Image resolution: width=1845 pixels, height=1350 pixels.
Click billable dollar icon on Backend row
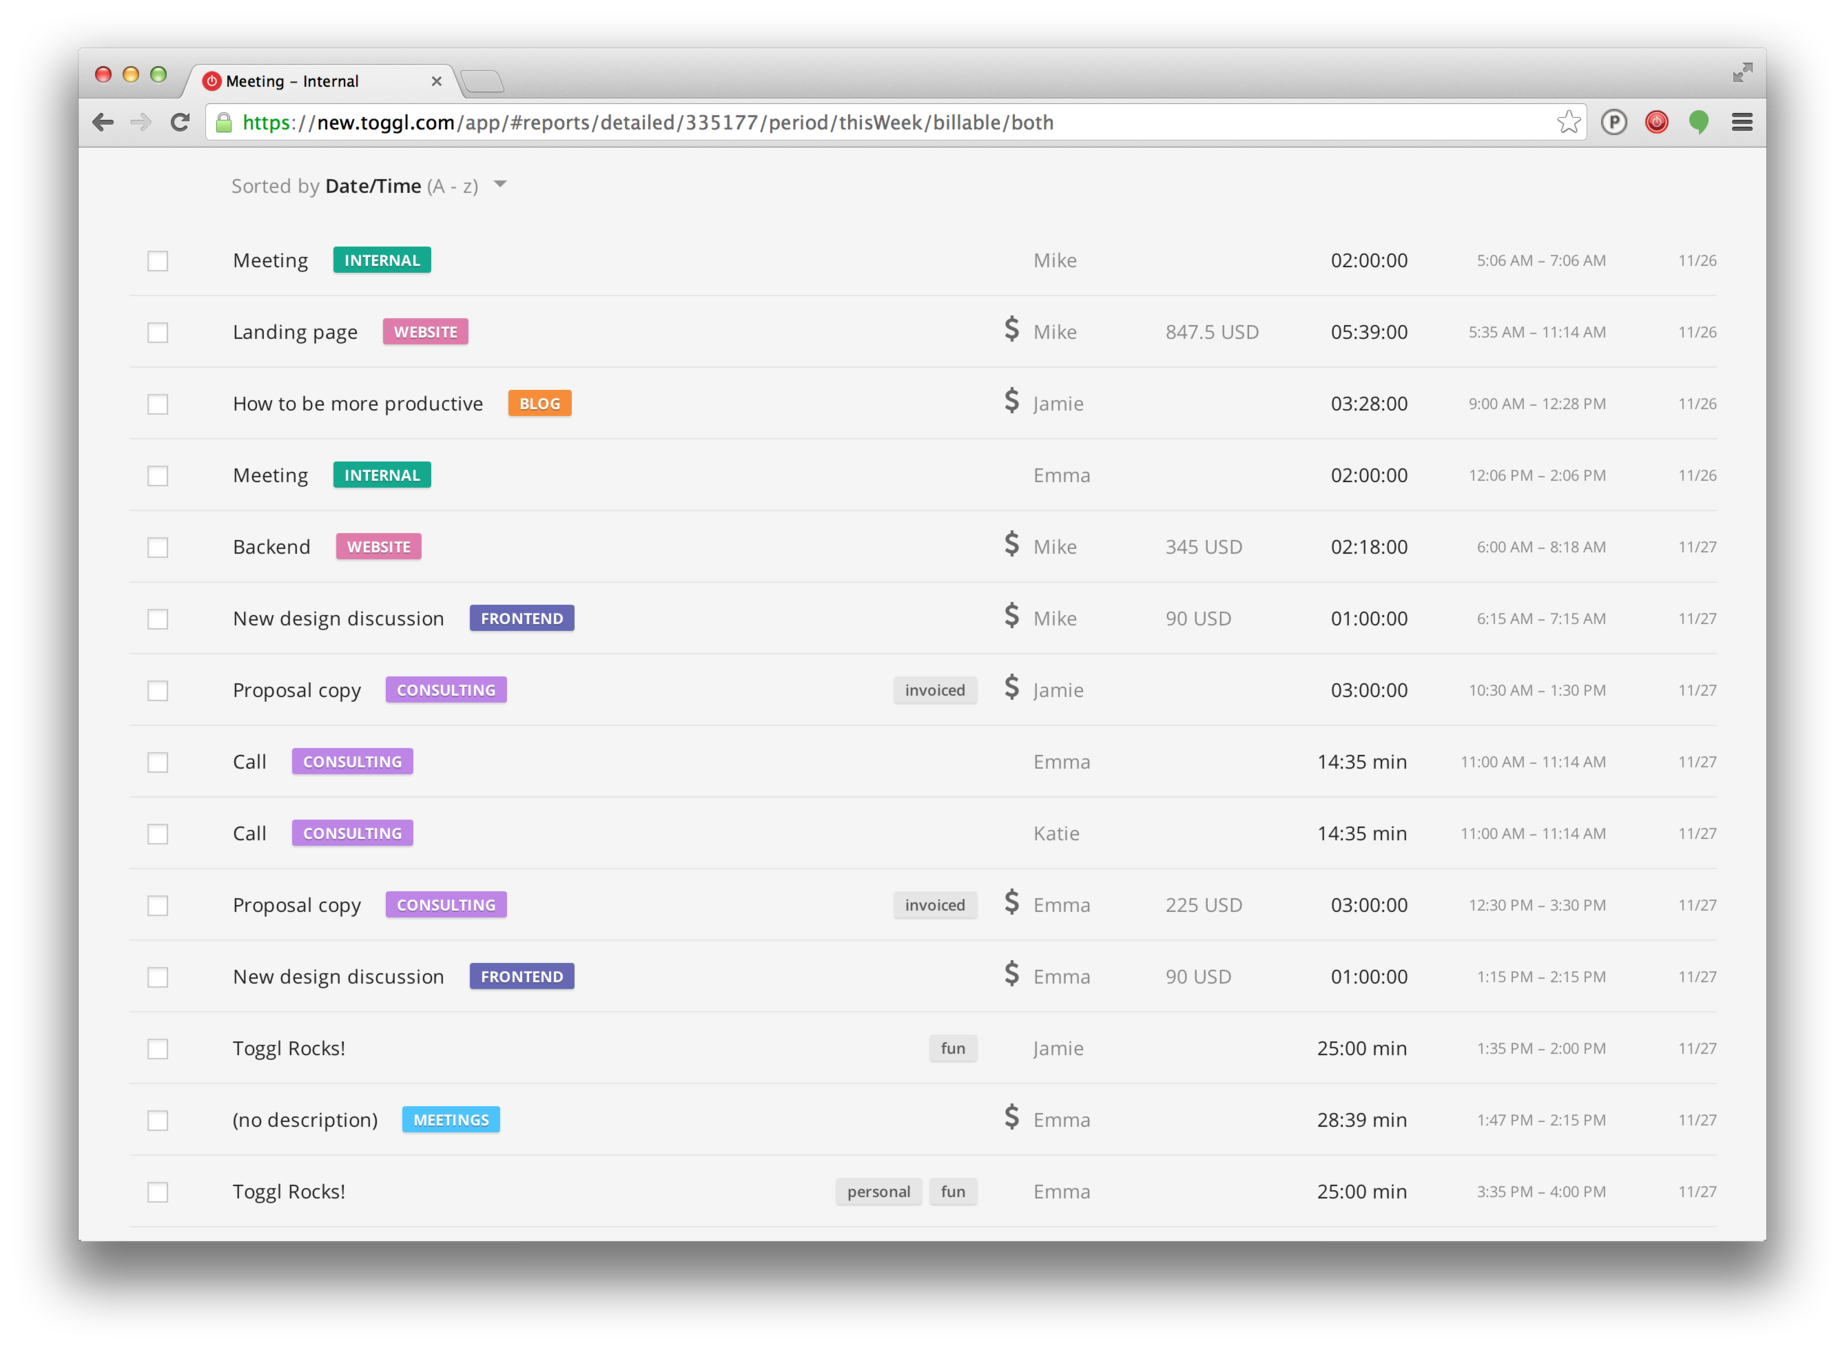tap(1011, 545)
